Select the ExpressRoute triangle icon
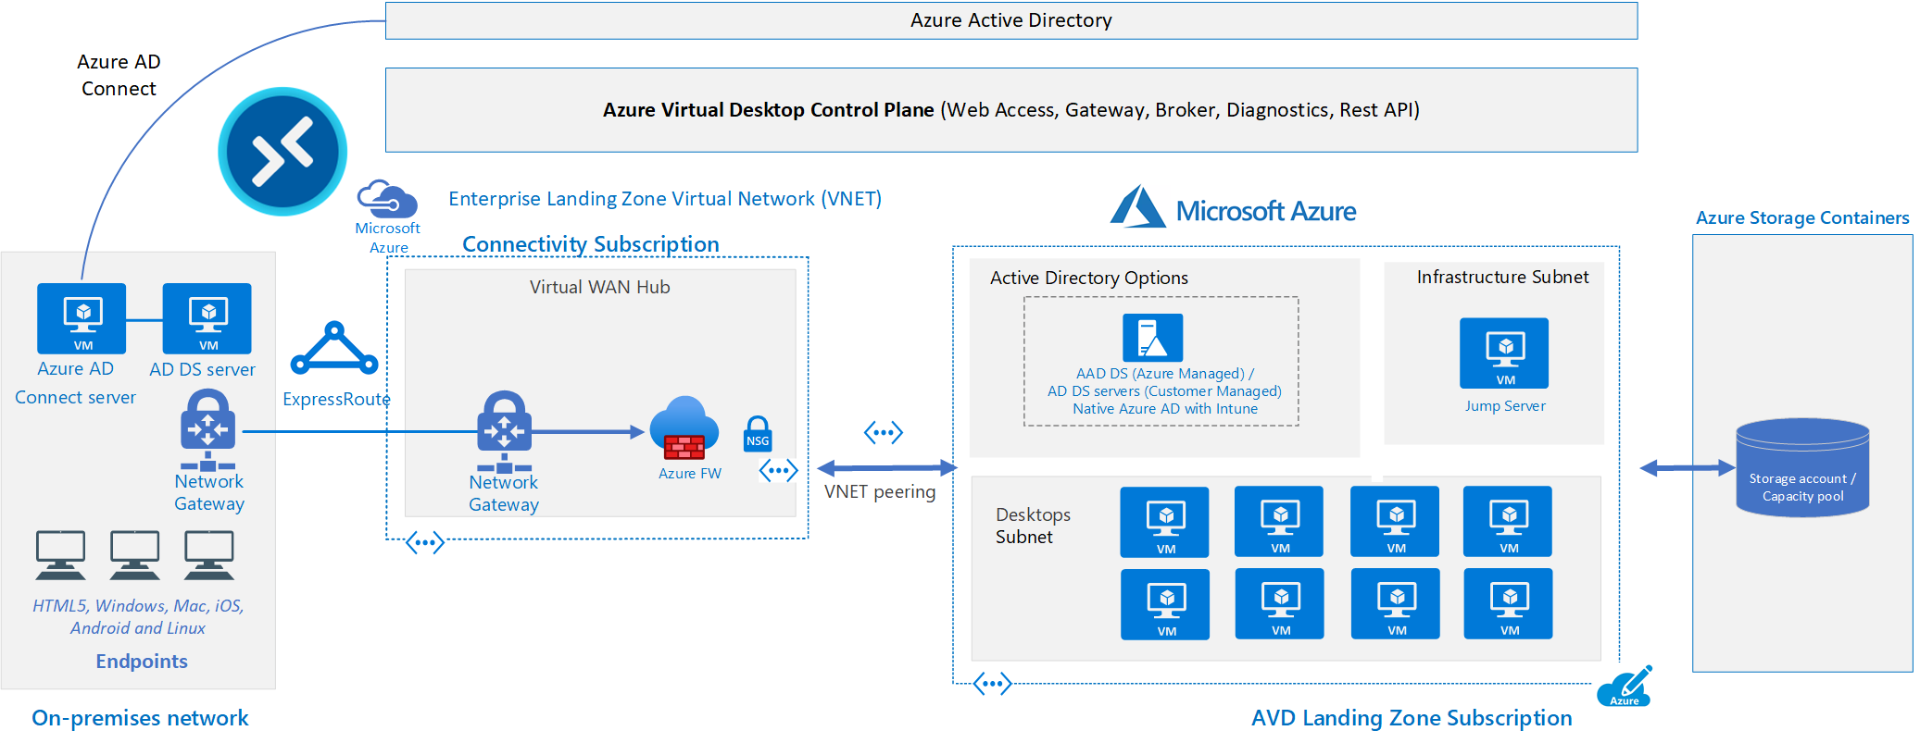This screenshot has height=743, width=1918. (334, 350)
